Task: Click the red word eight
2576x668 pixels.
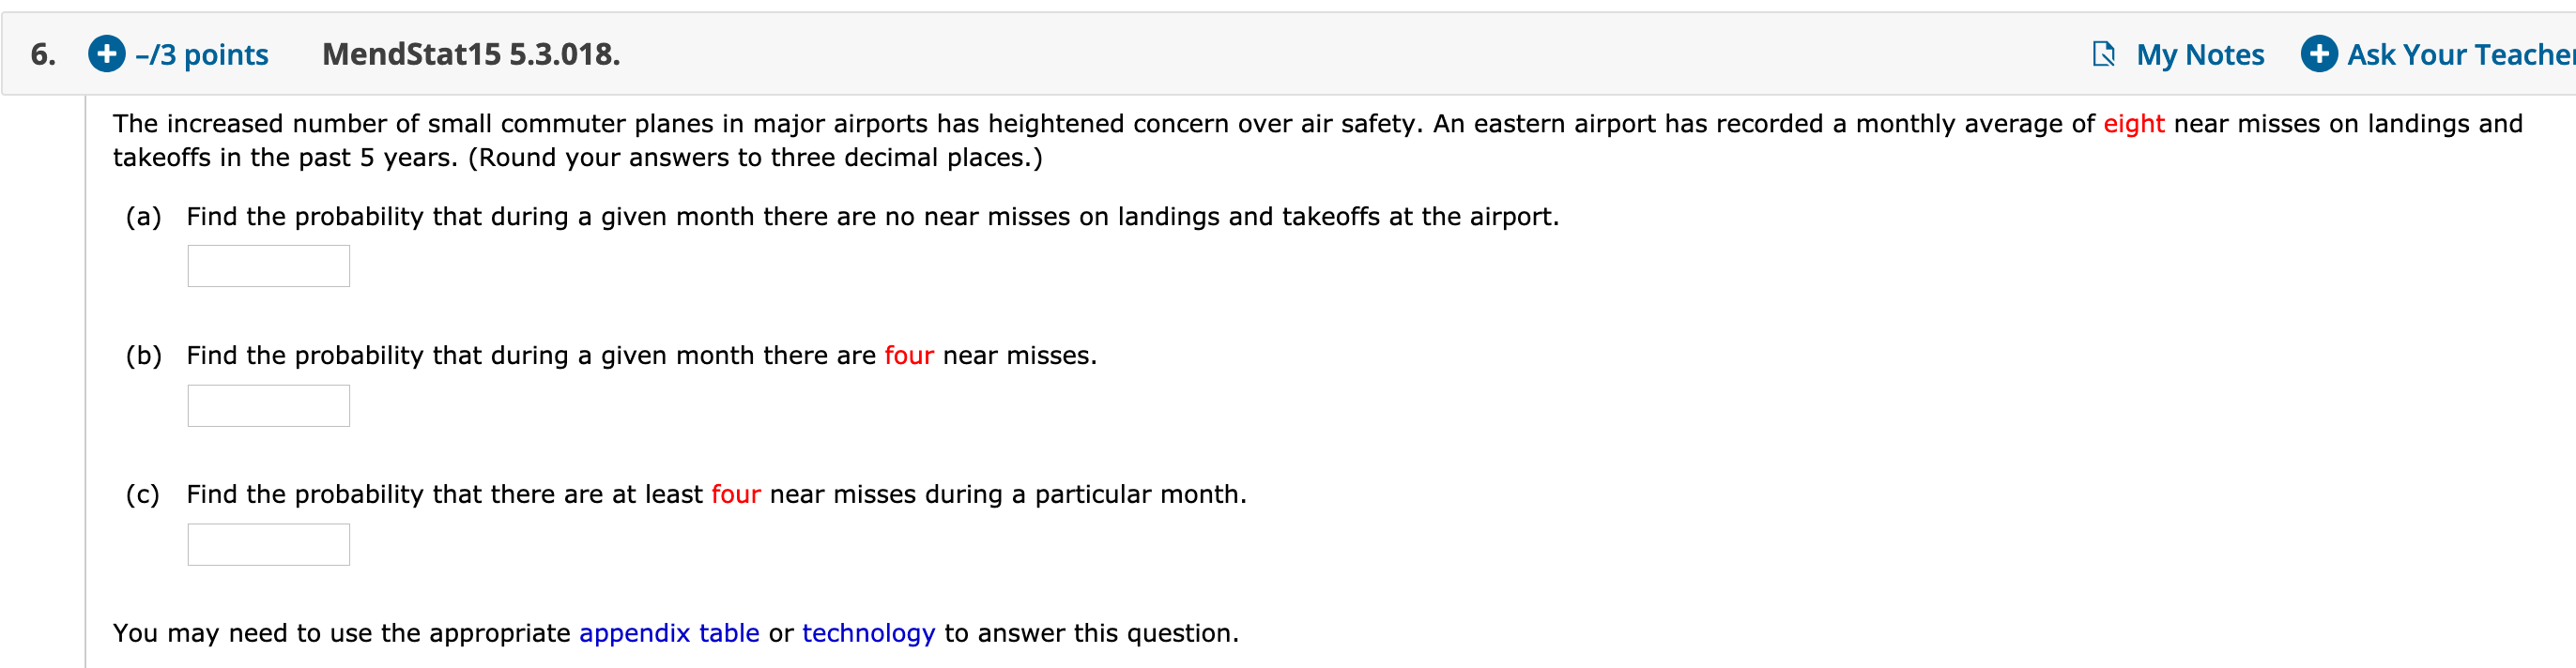Action: 2133,124
